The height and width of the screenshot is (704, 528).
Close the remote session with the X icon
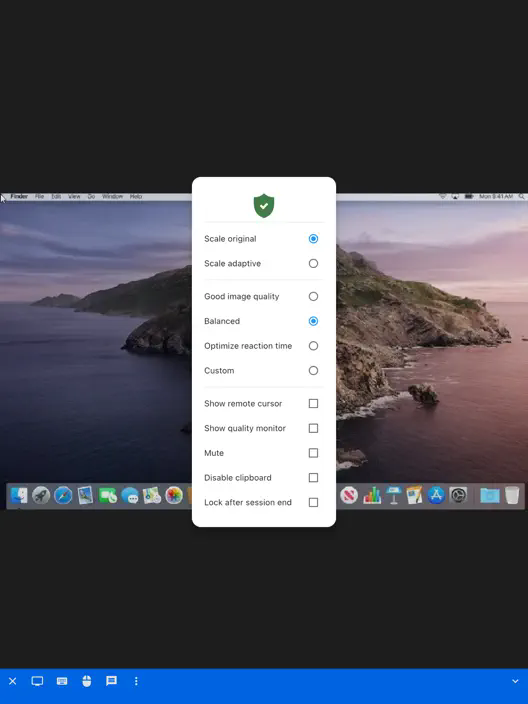(x=13, y=681)
